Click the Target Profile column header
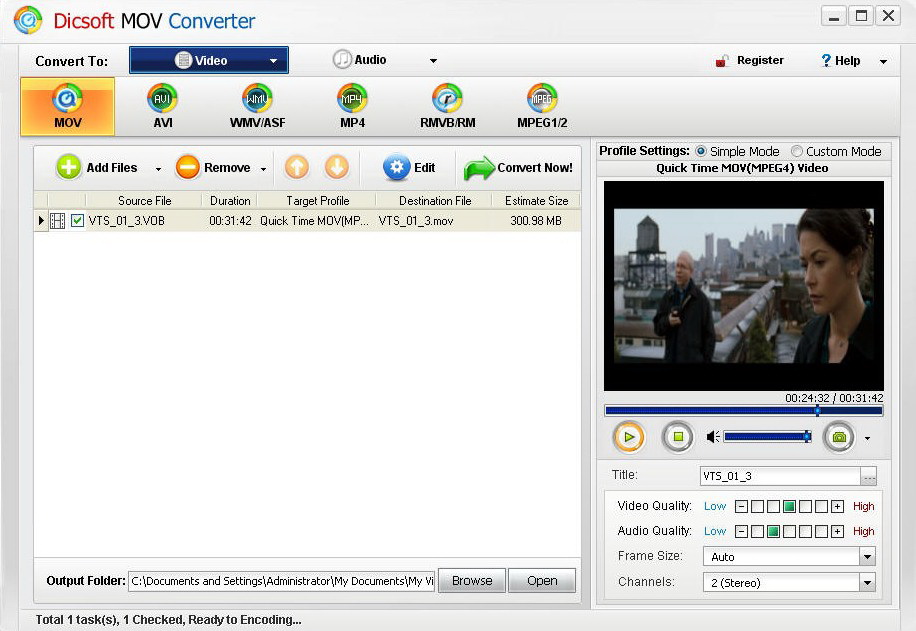 tap(317, 200)
